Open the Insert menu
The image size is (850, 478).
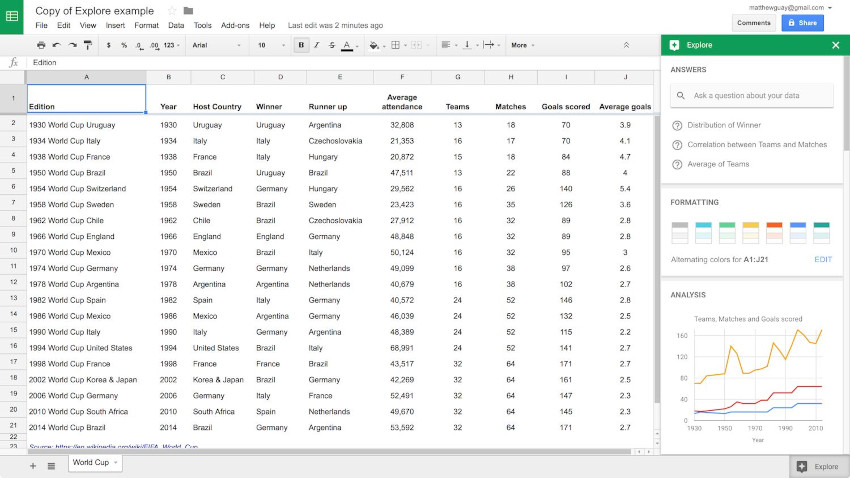tap(115, 25)
